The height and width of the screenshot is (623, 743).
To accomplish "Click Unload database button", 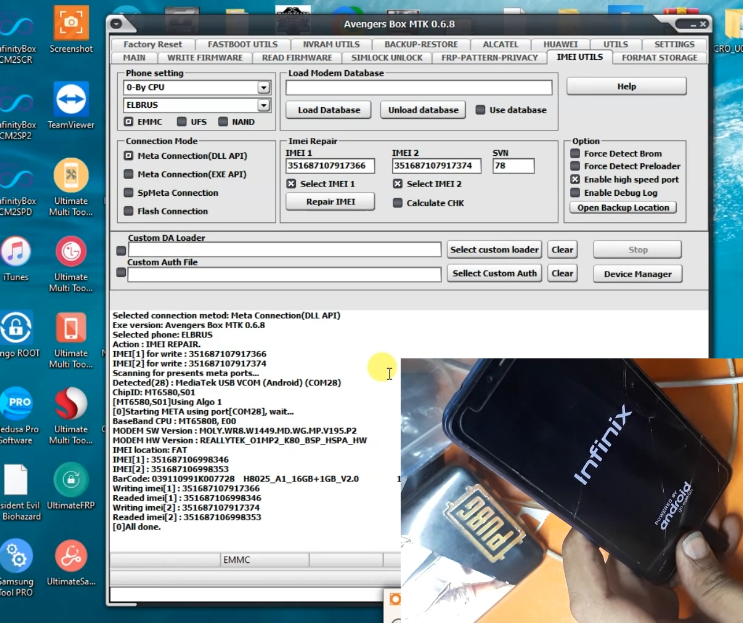I will click(423, 110).
